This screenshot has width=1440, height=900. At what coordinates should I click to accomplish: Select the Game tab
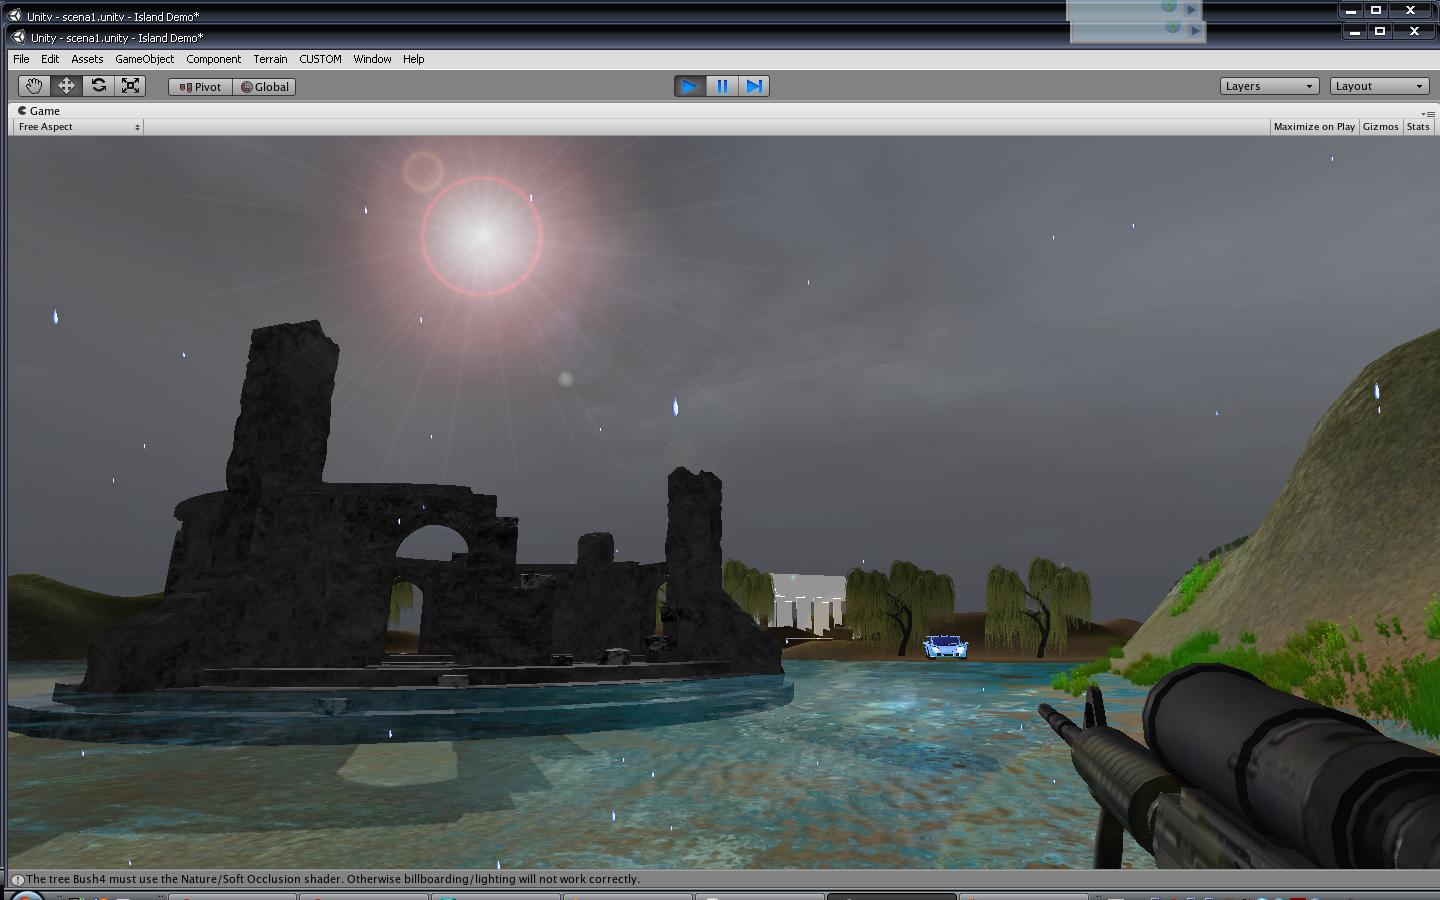[39, 111]
